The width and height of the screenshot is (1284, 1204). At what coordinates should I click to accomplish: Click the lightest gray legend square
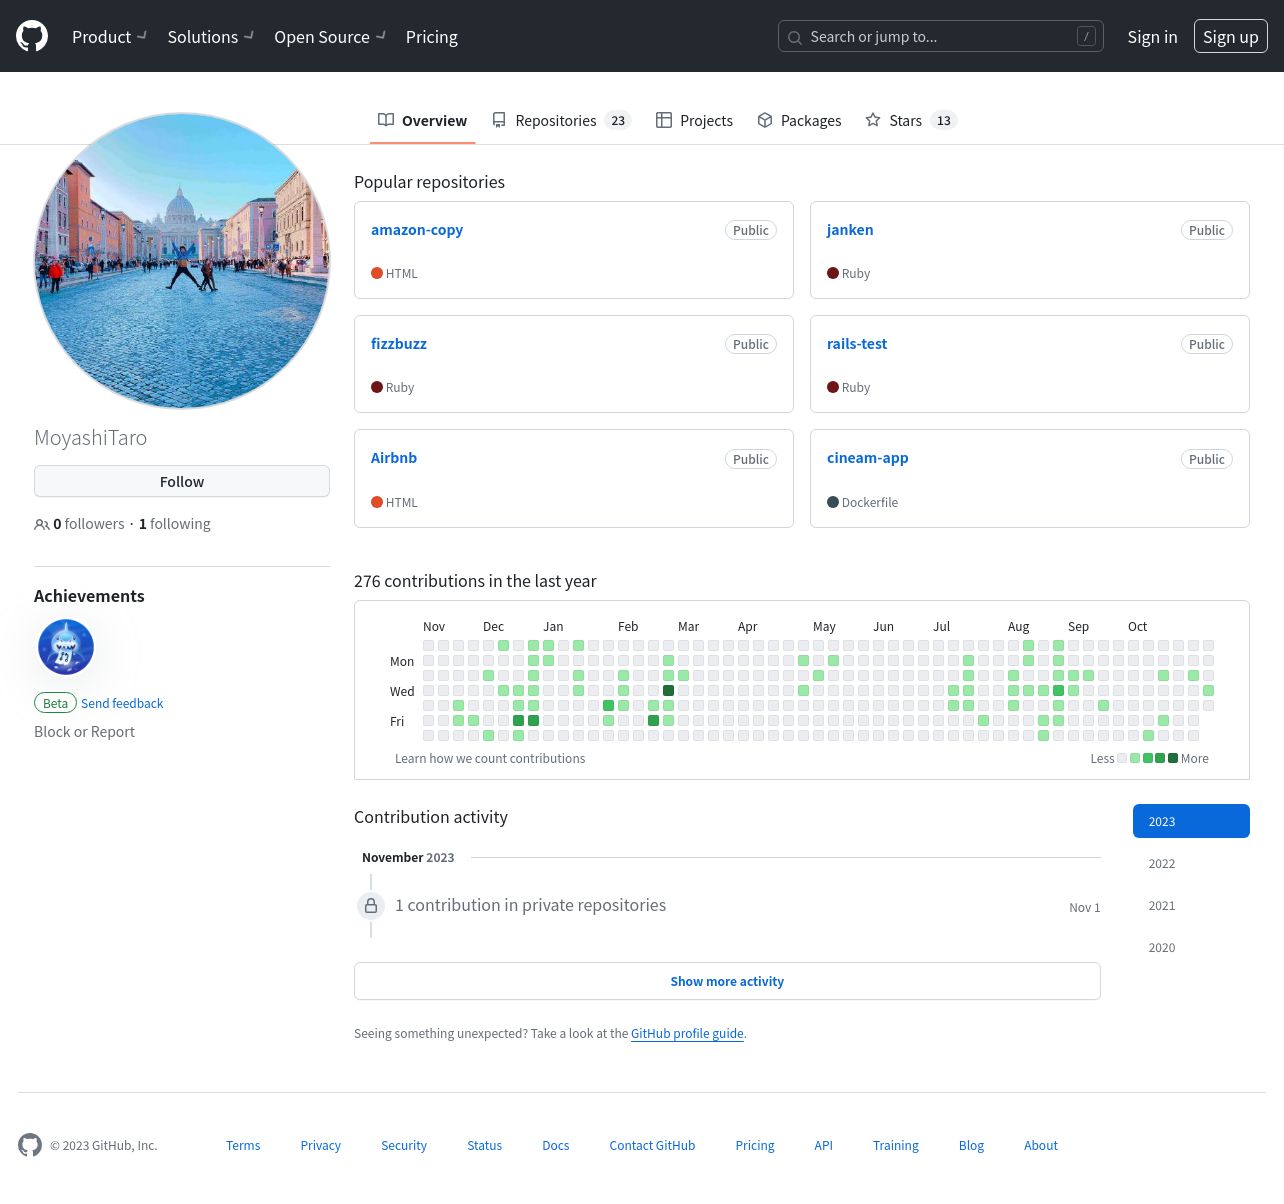coord(1122,758)
